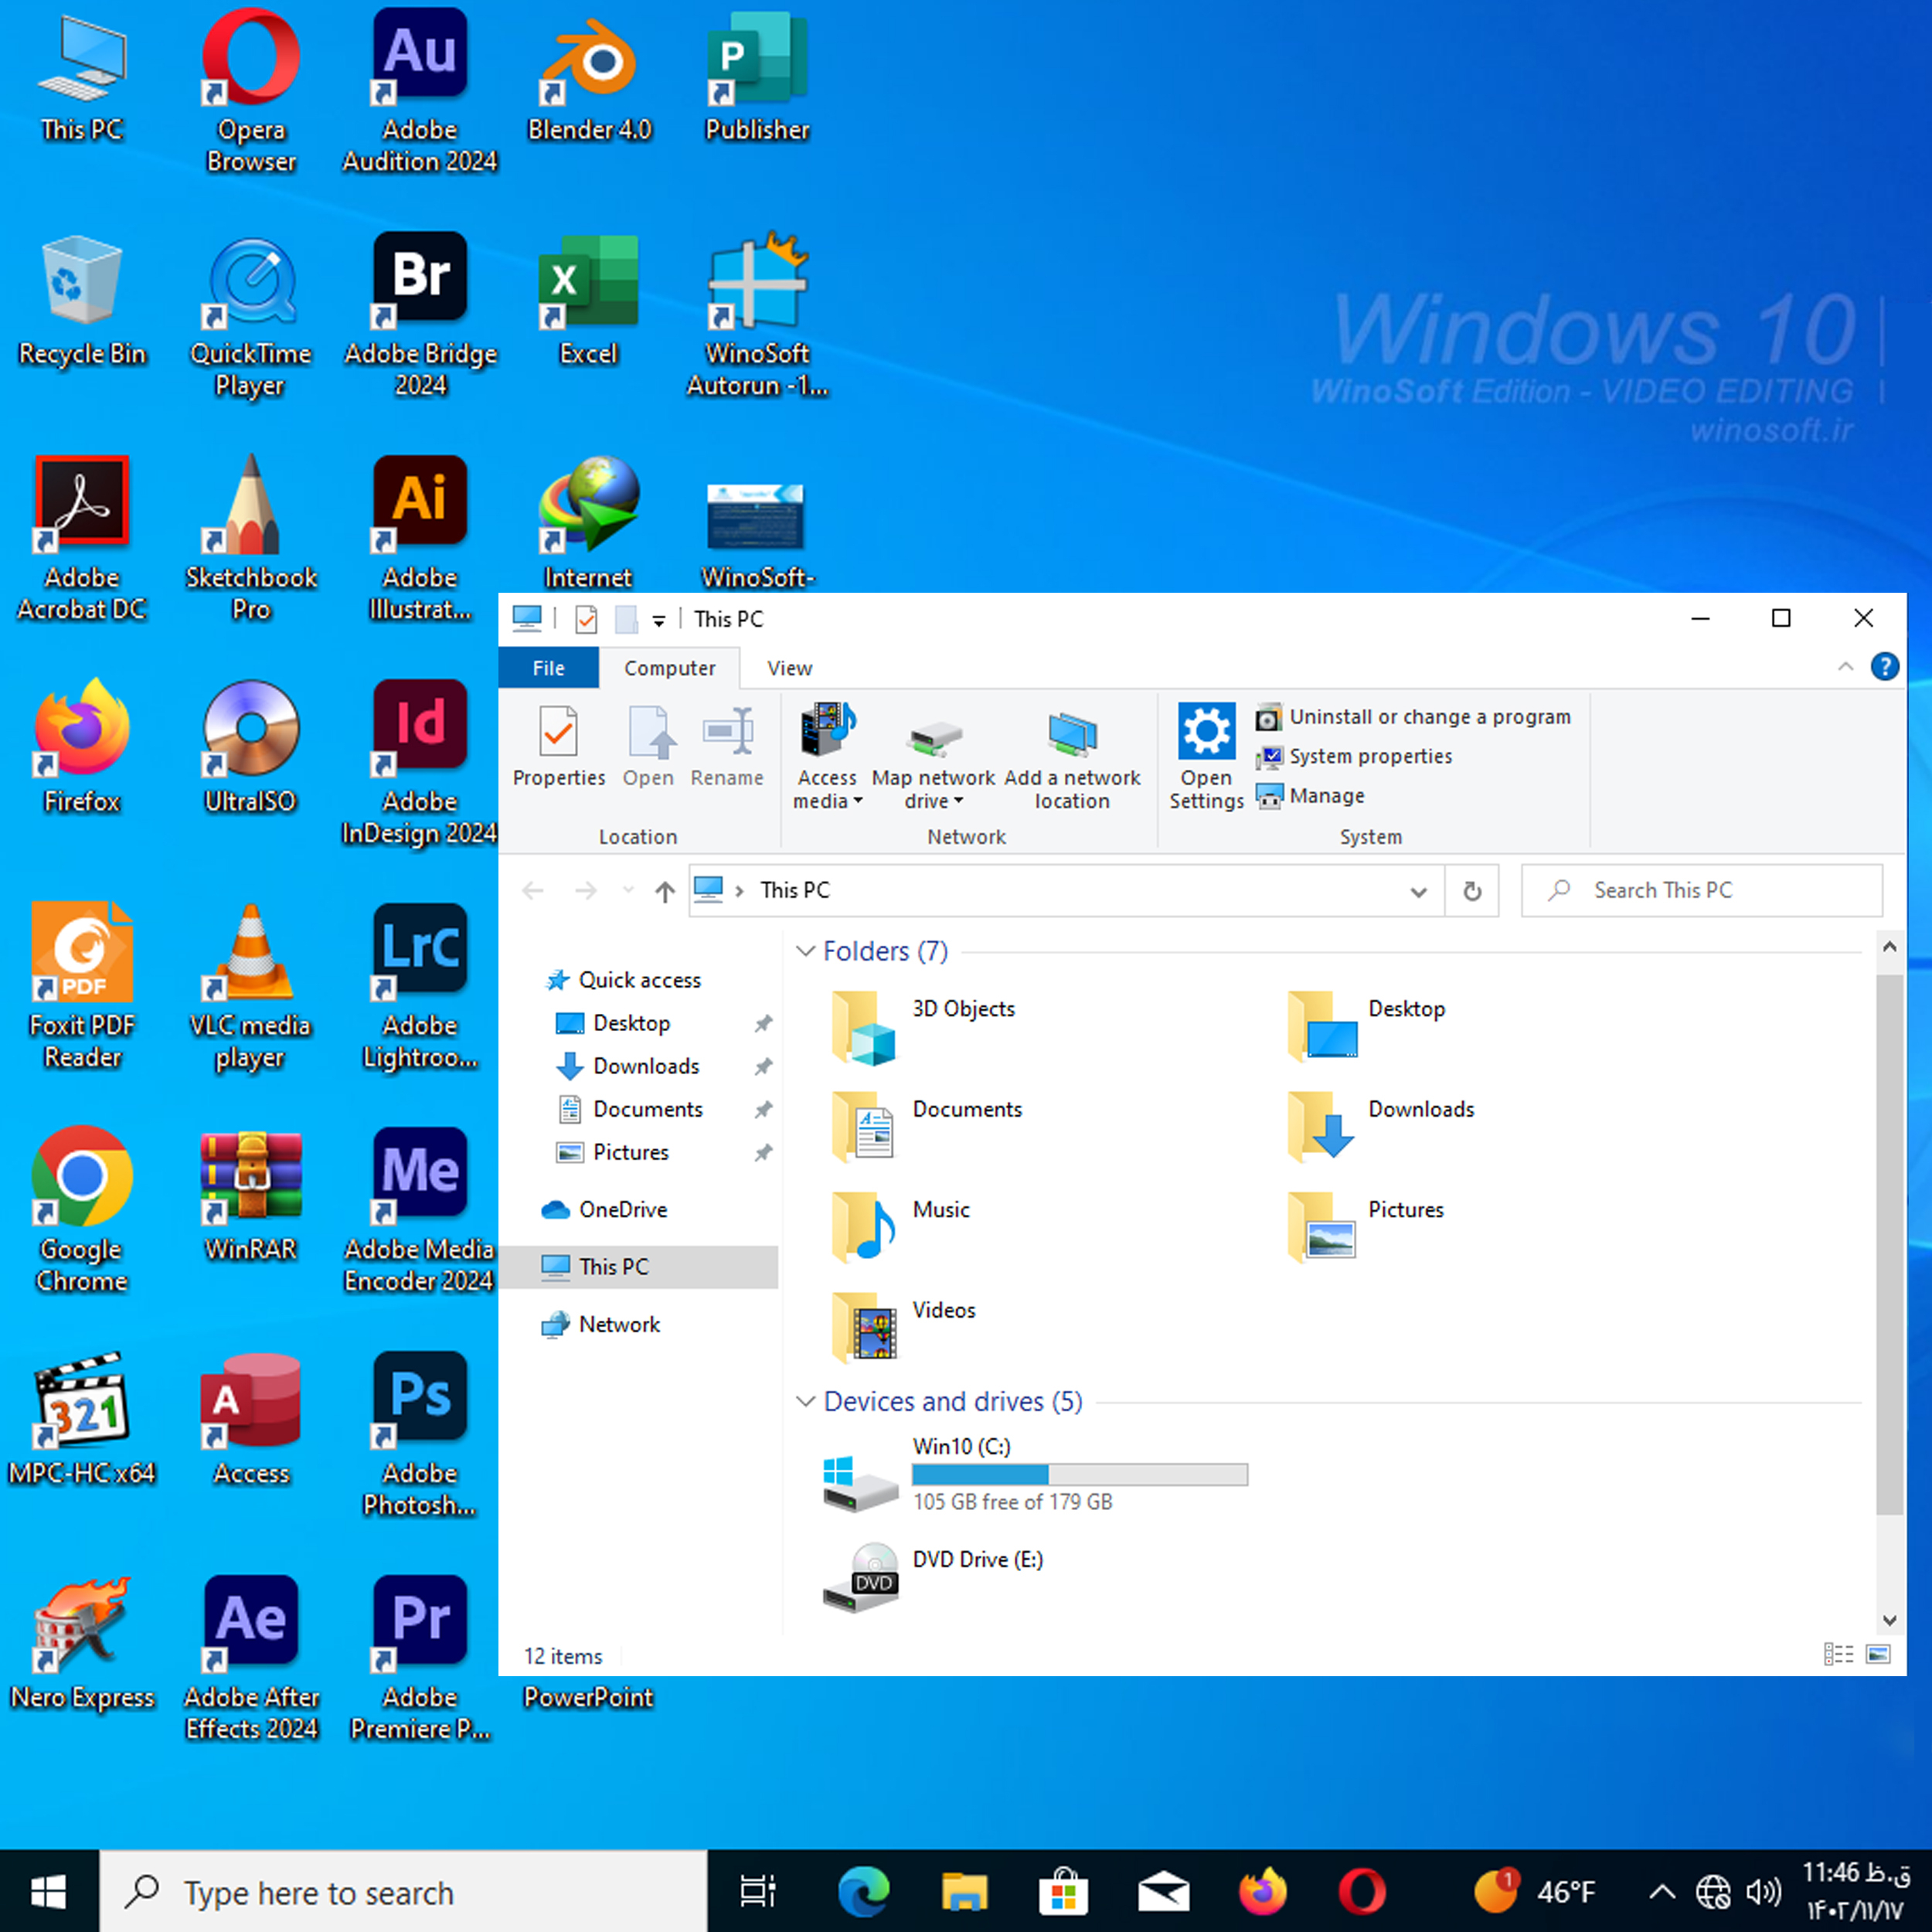The height and width of the screenshot is (1932, 1932).
Task: Launch Microsoft Edge from the taskbar
Action: tap(864, 1891)
